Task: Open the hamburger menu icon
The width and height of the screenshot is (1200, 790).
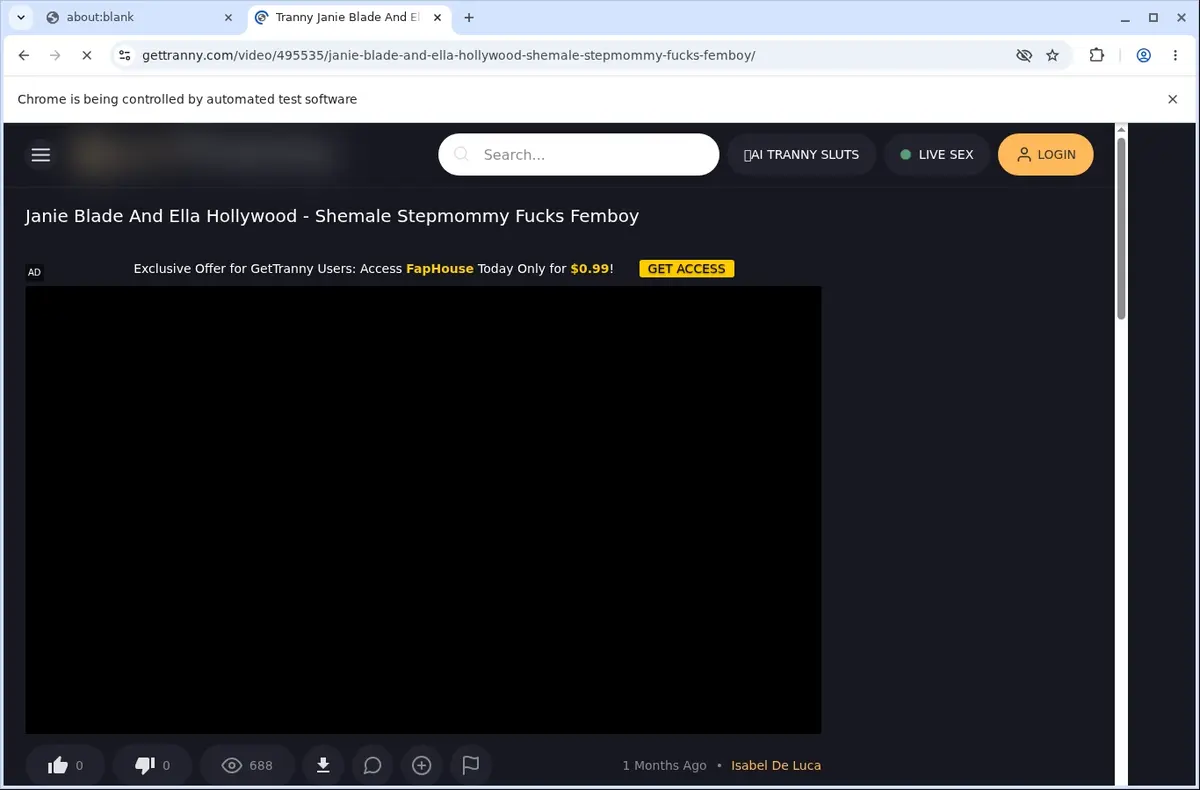Action: [x=40, y=154]
